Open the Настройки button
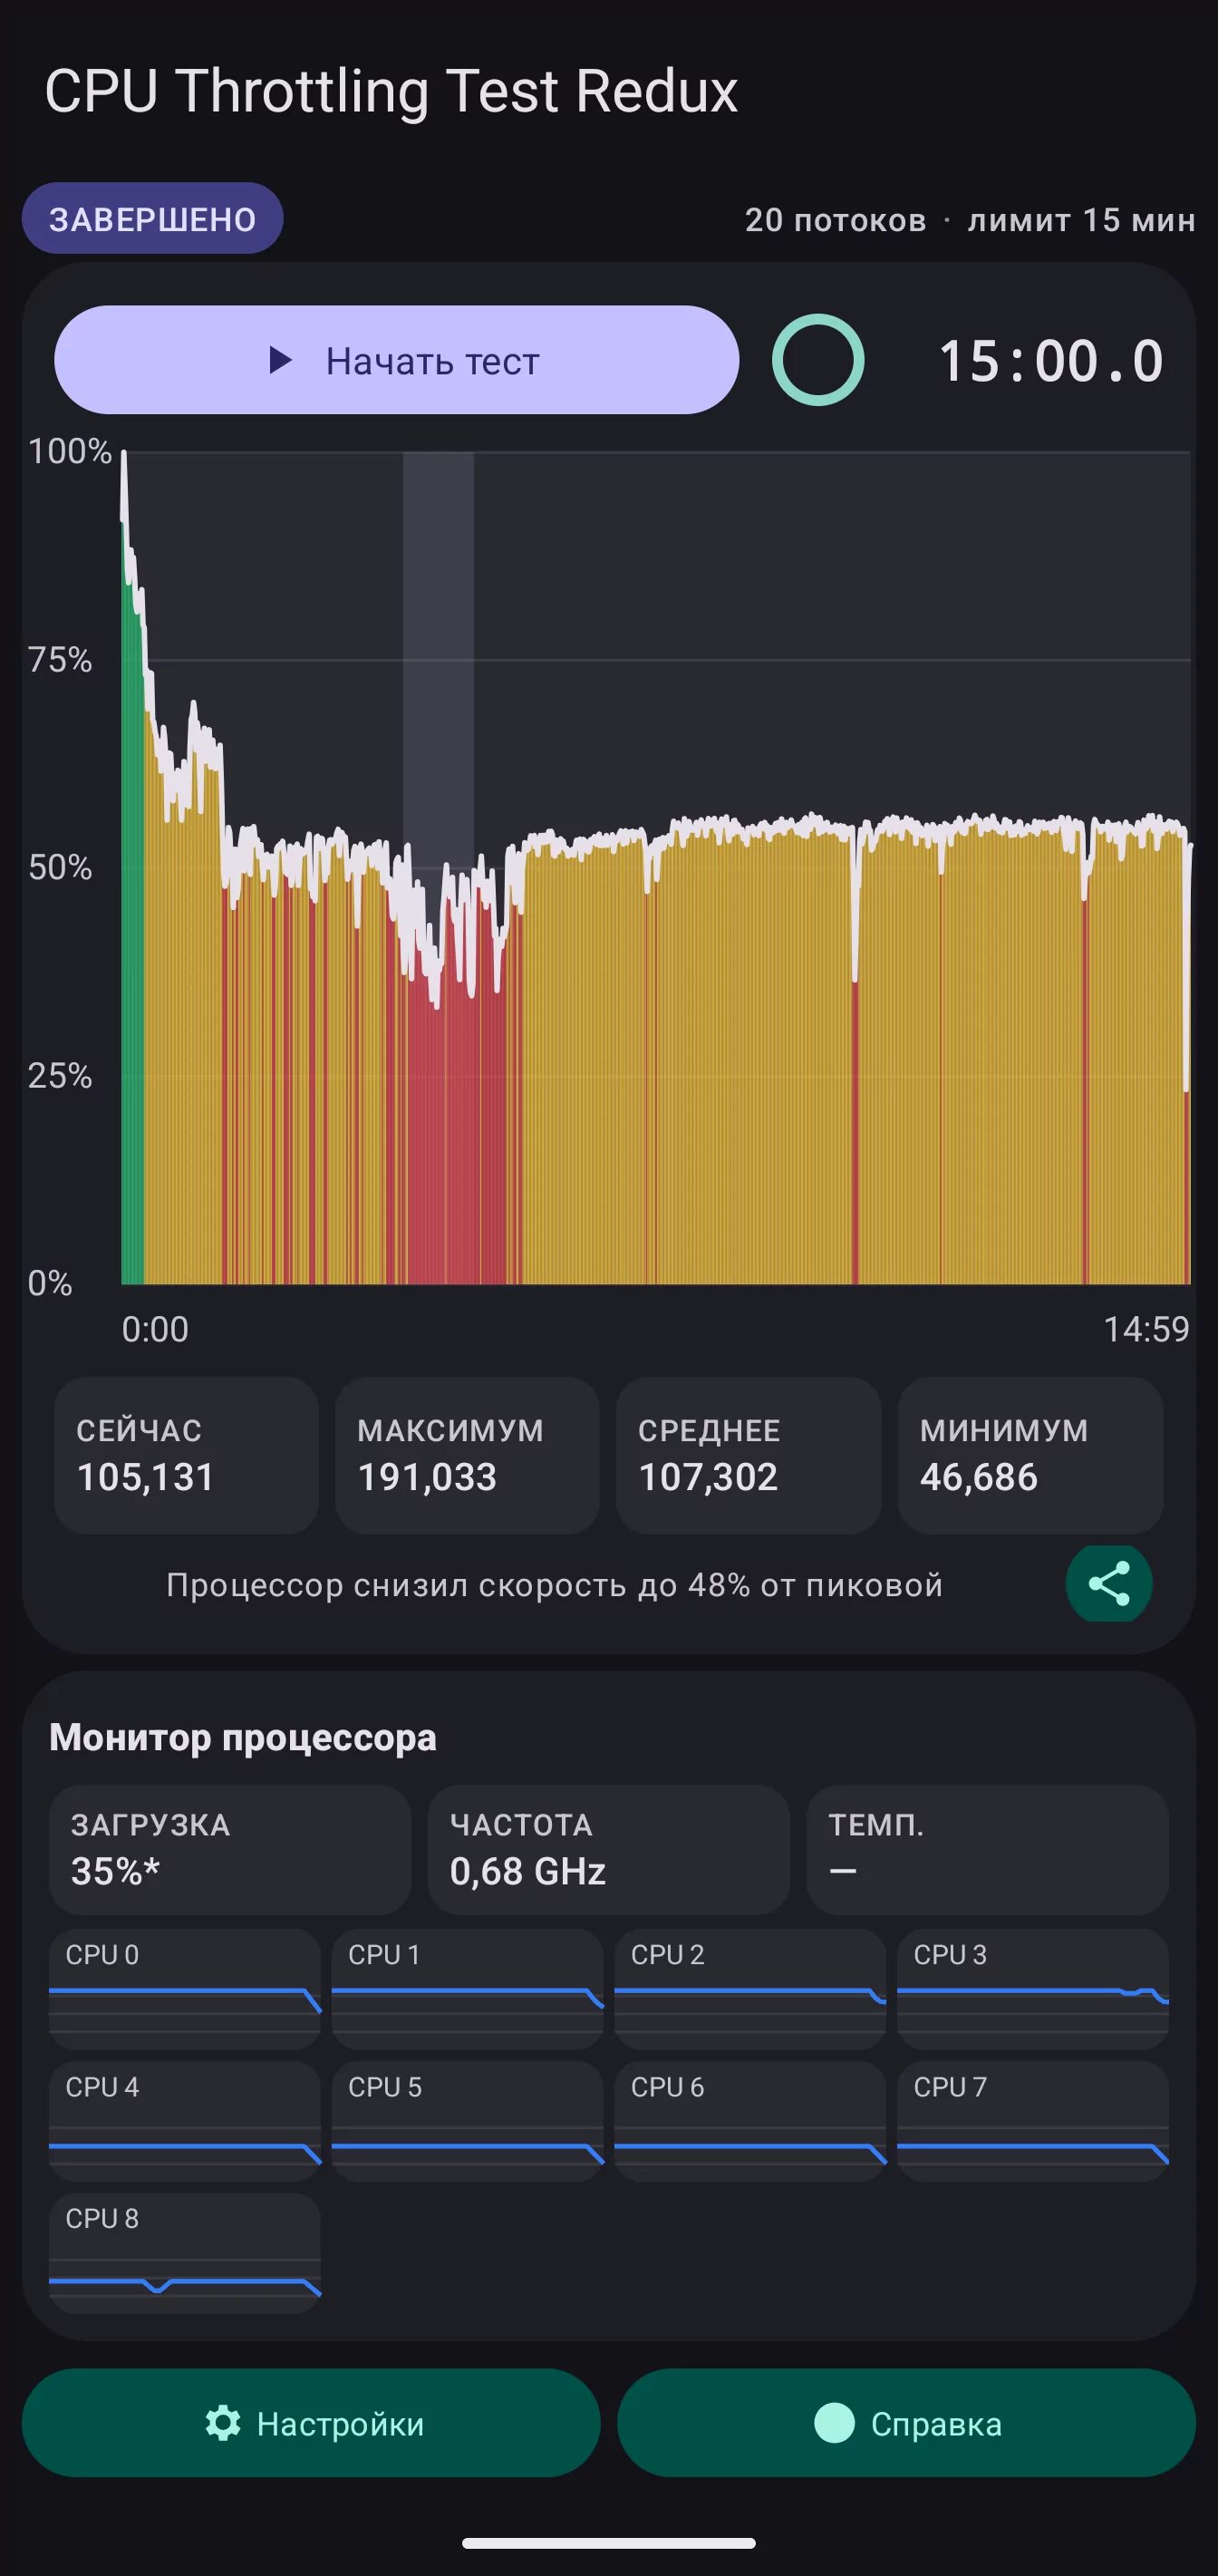Viewport: 1218px width, 2576px height. [311, 2423]
